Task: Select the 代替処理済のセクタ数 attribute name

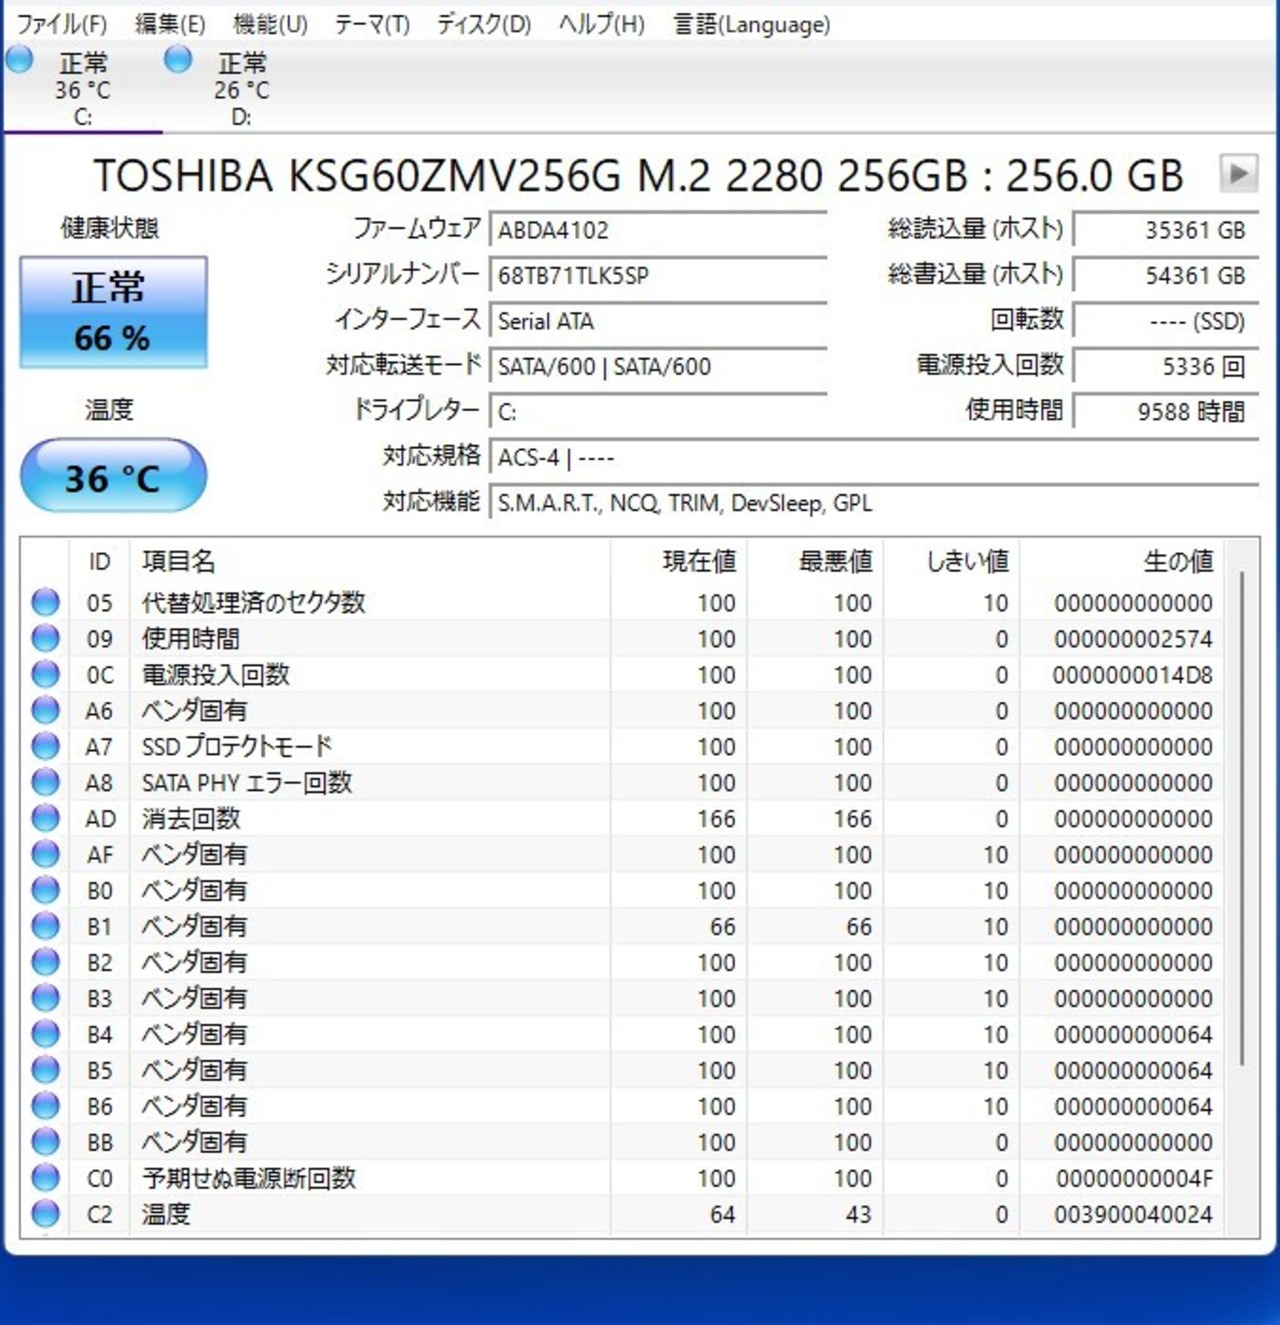Action: pyautogui.click(x=254, y=602)
